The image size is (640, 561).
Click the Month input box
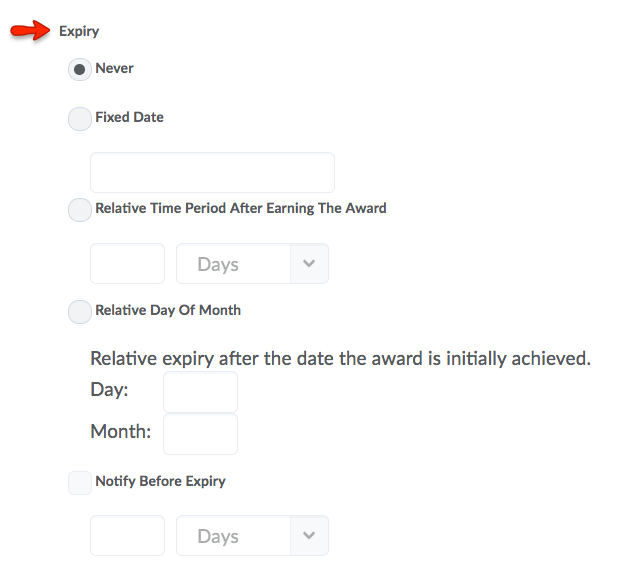tap(200, 434)
